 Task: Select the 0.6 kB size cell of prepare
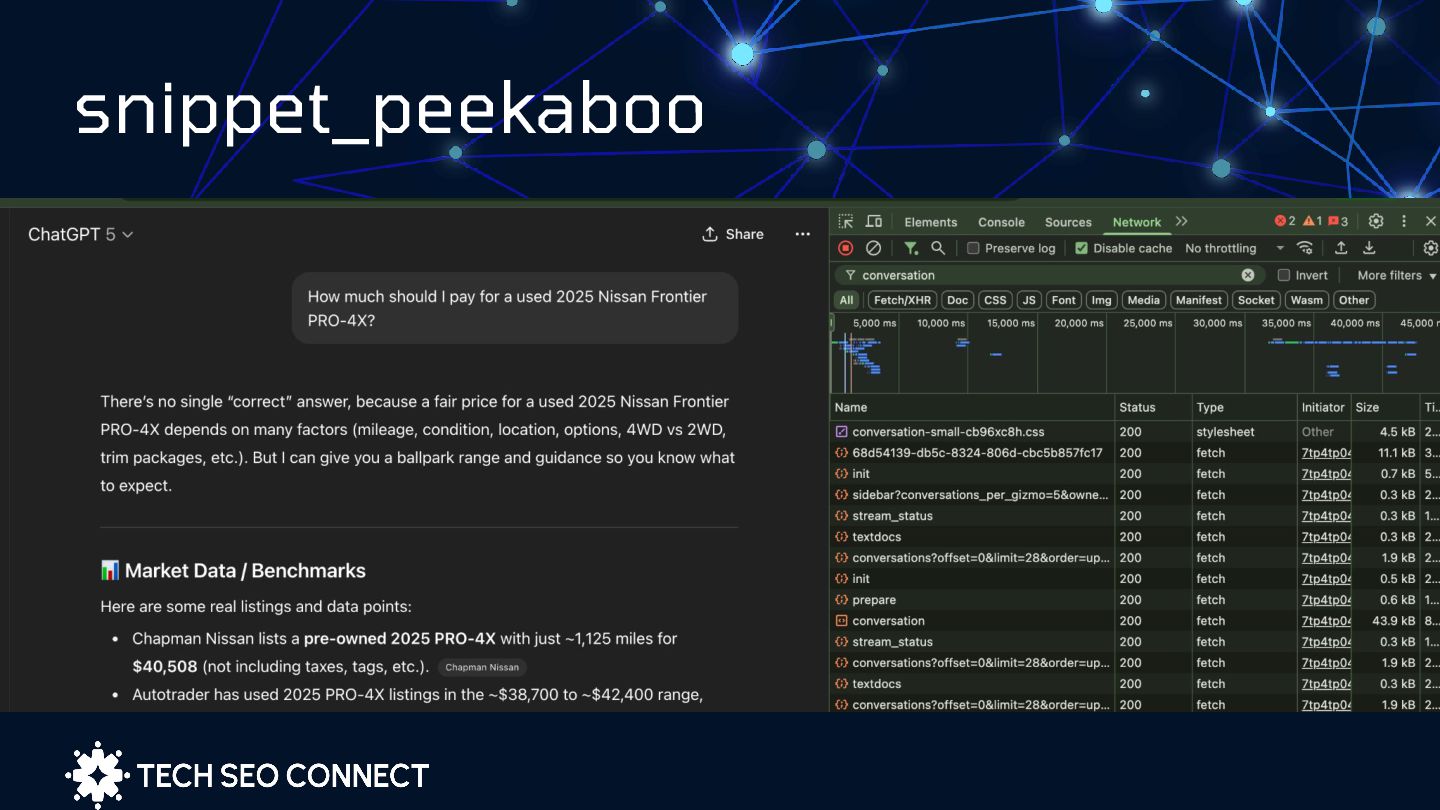(1385, 600)
